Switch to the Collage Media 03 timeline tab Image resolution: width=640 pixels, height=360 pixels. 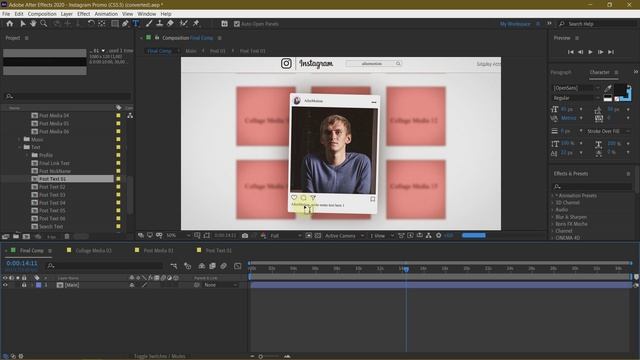[x=93, y=250]
